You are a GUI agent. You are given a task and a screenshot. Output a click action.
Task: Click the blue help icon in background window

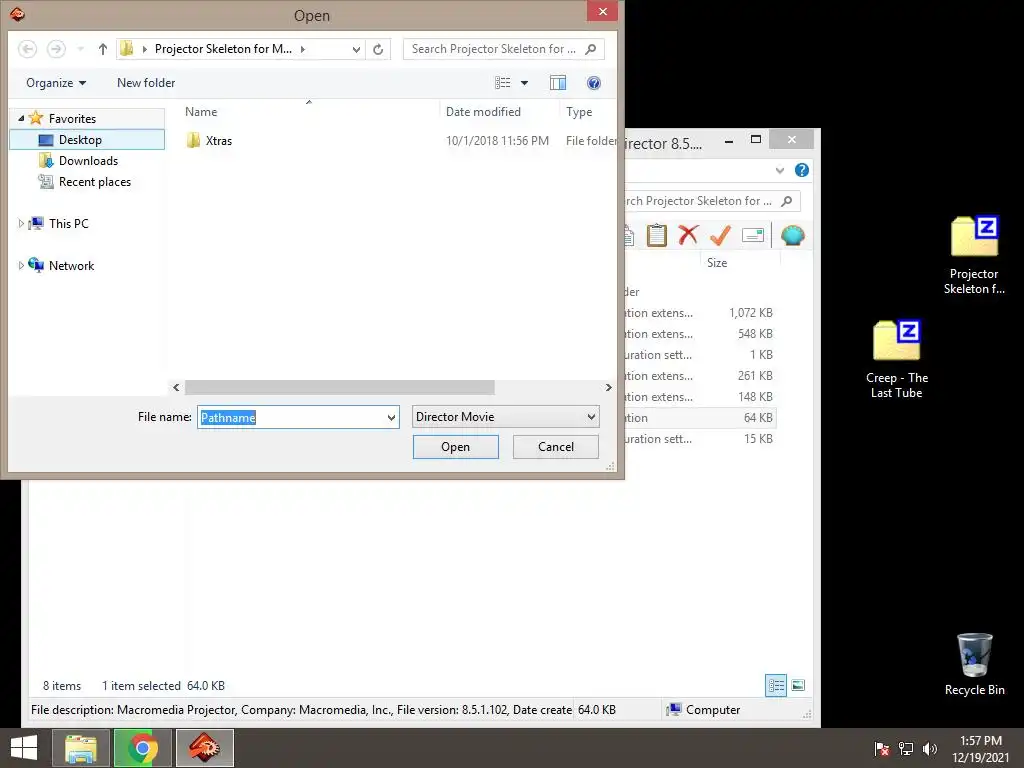pos(802,170)
